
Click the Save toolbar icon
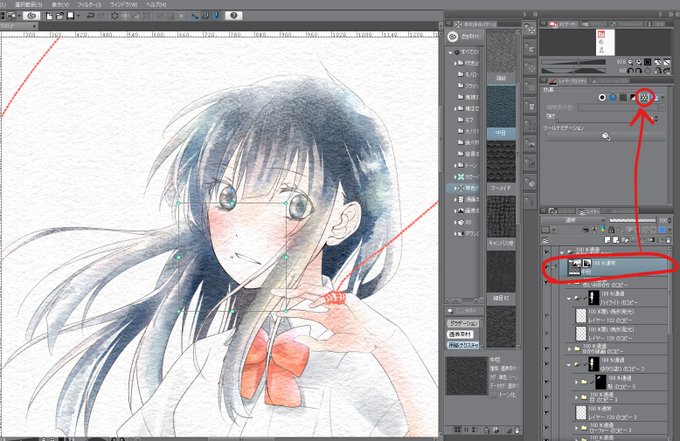pos(69,16)
